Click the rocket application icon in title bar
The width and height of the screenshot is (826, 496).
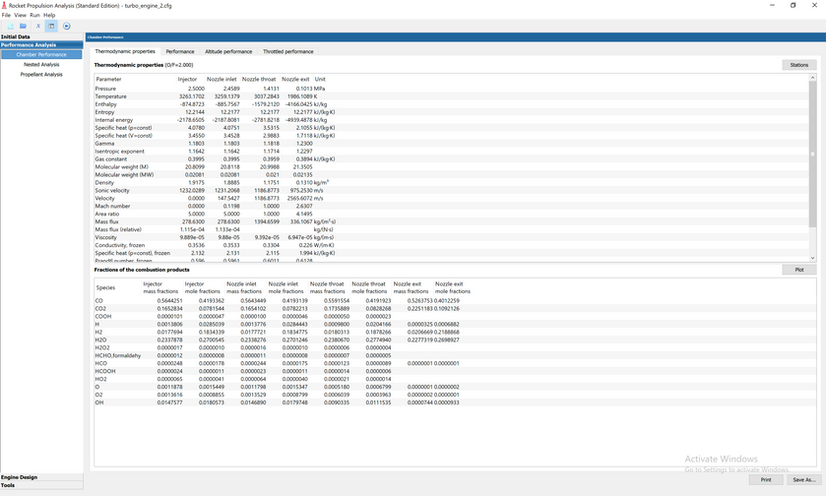4,5
